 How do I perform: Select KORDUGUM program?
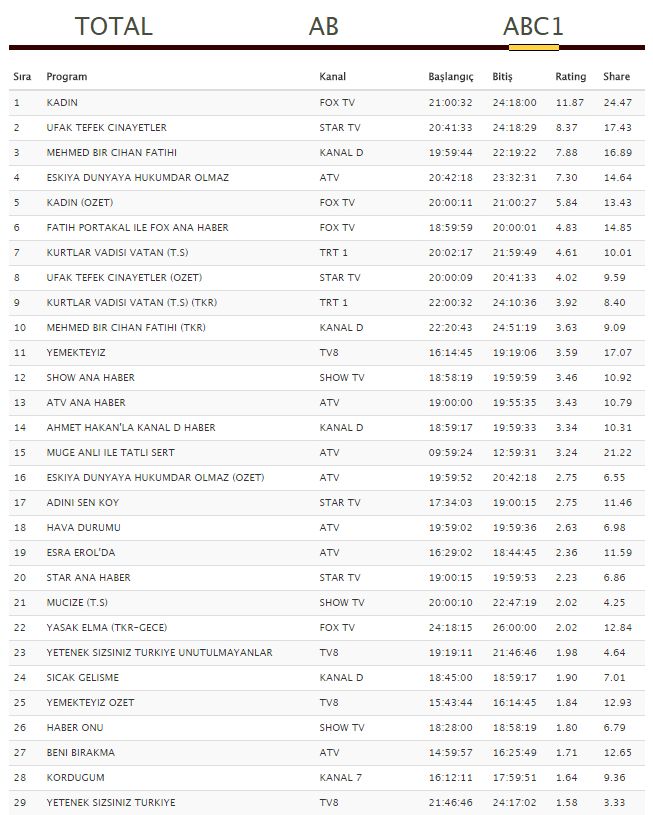(75, 777)
